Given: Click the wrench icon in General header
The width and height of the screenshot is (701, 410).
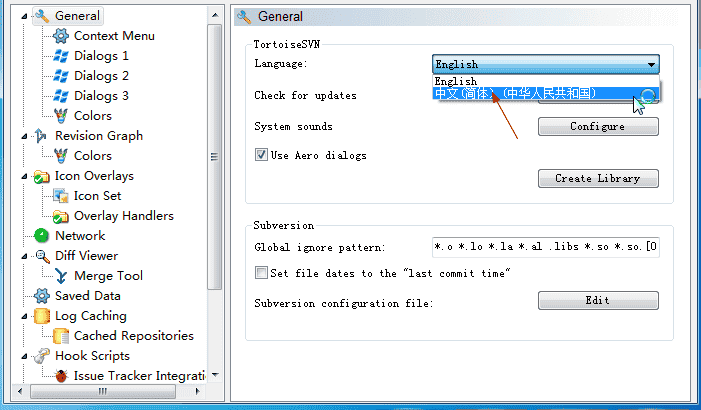Looking at the screenshot, I should tap(244, 17).
